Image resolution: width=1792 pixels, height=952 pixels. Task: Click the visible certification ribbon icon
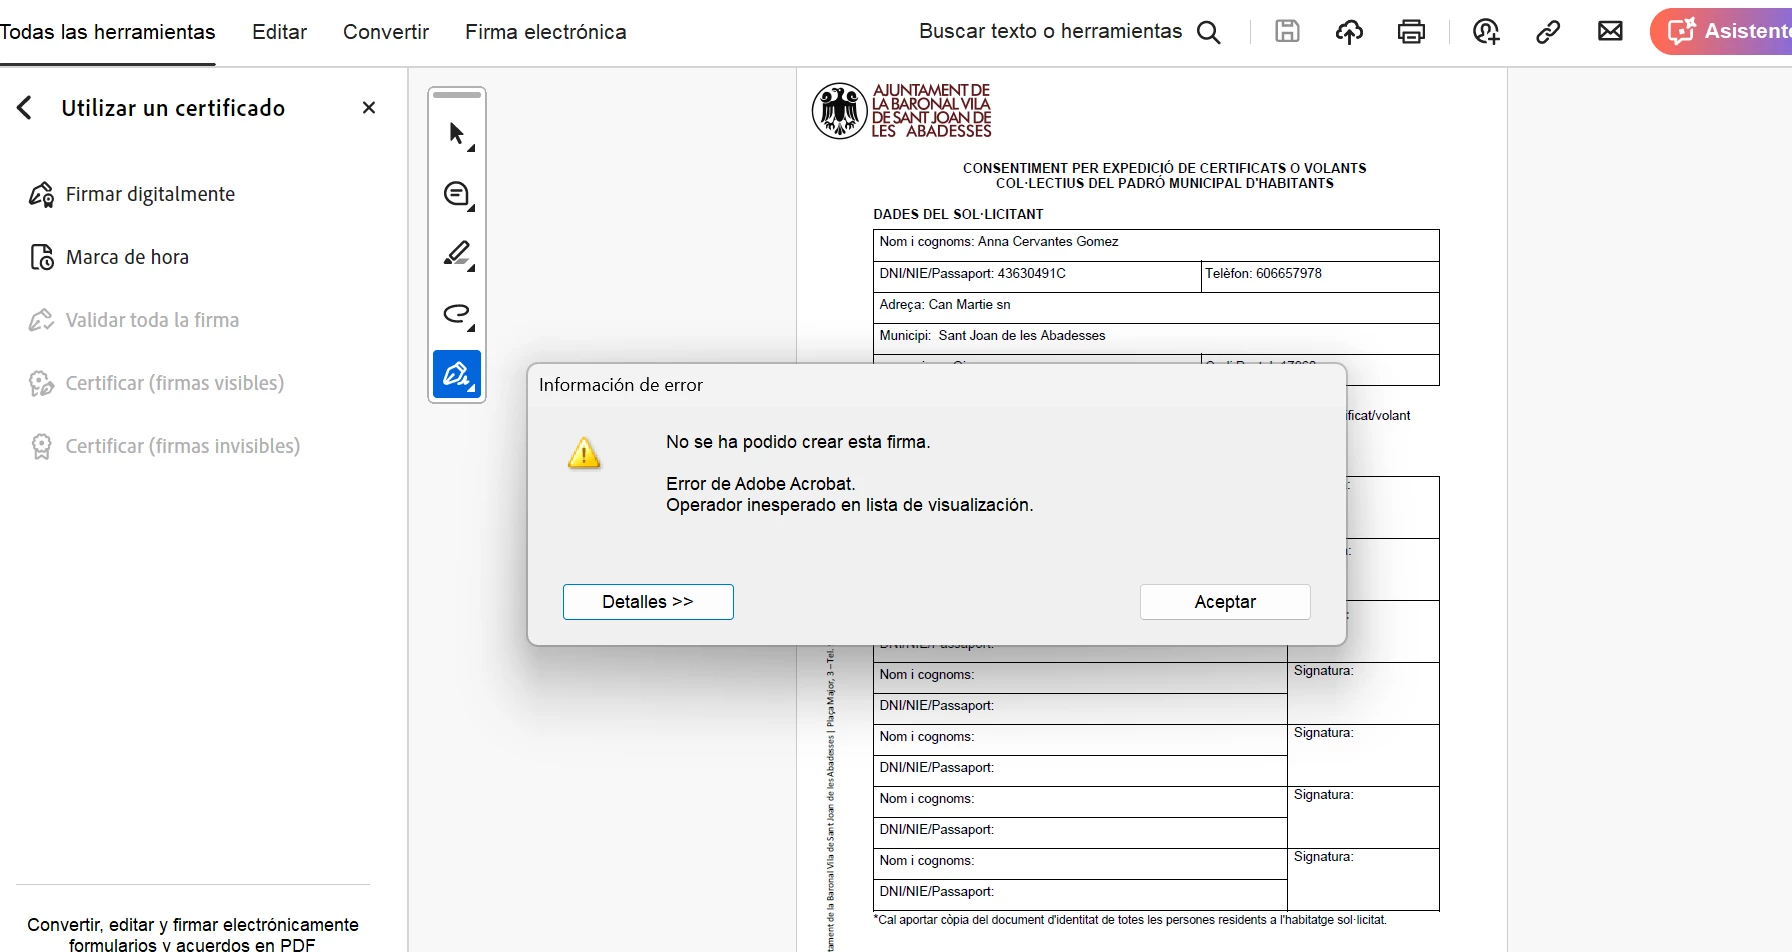pos(41,383)
